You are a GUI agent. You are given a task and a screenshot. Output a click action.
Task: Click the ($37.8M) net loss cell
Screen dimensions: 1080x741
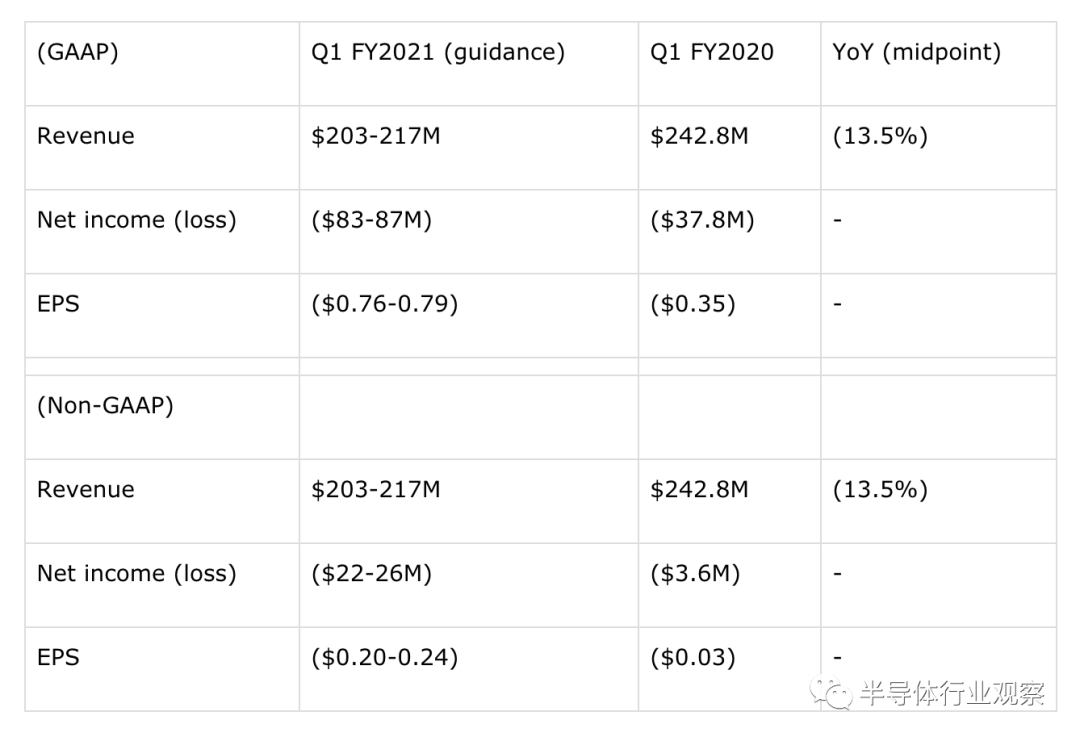coord(729,232)
